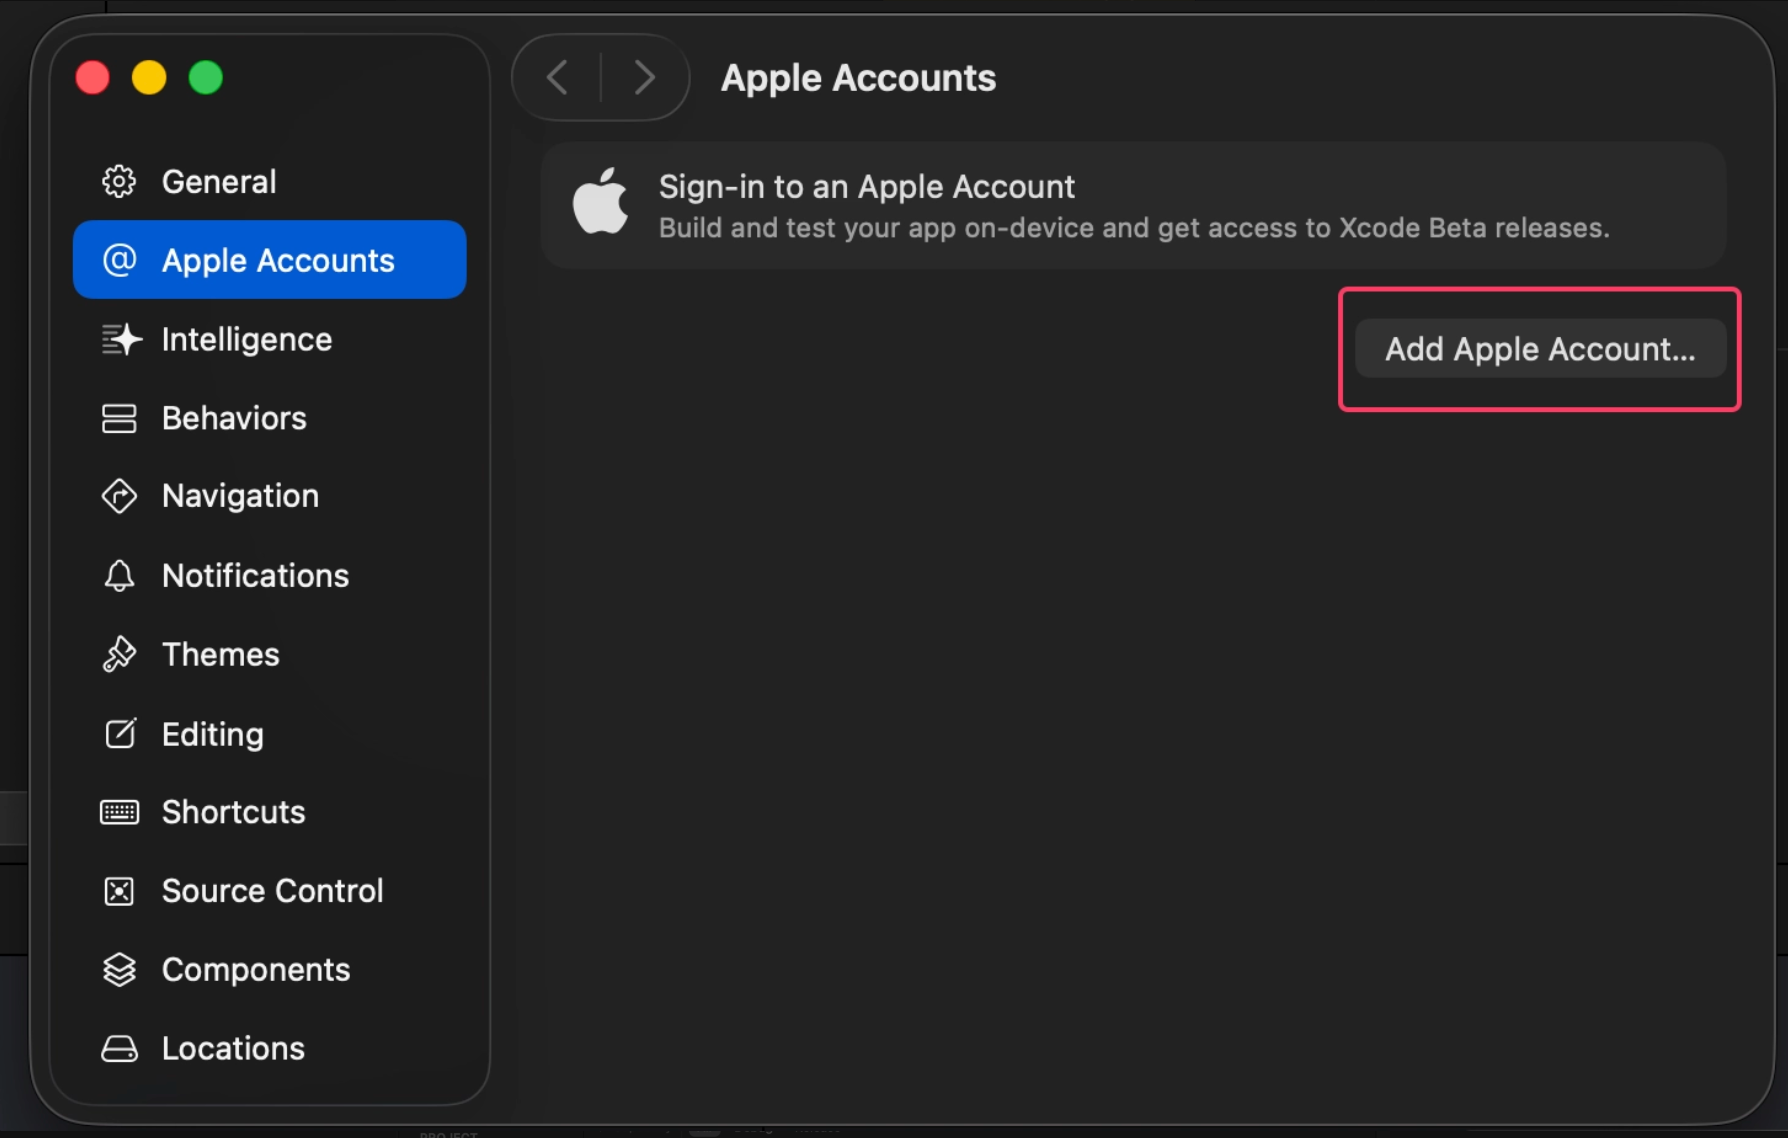
Task: Click the Shortcuts keyboard icon
Action: [x=119, y=812]
